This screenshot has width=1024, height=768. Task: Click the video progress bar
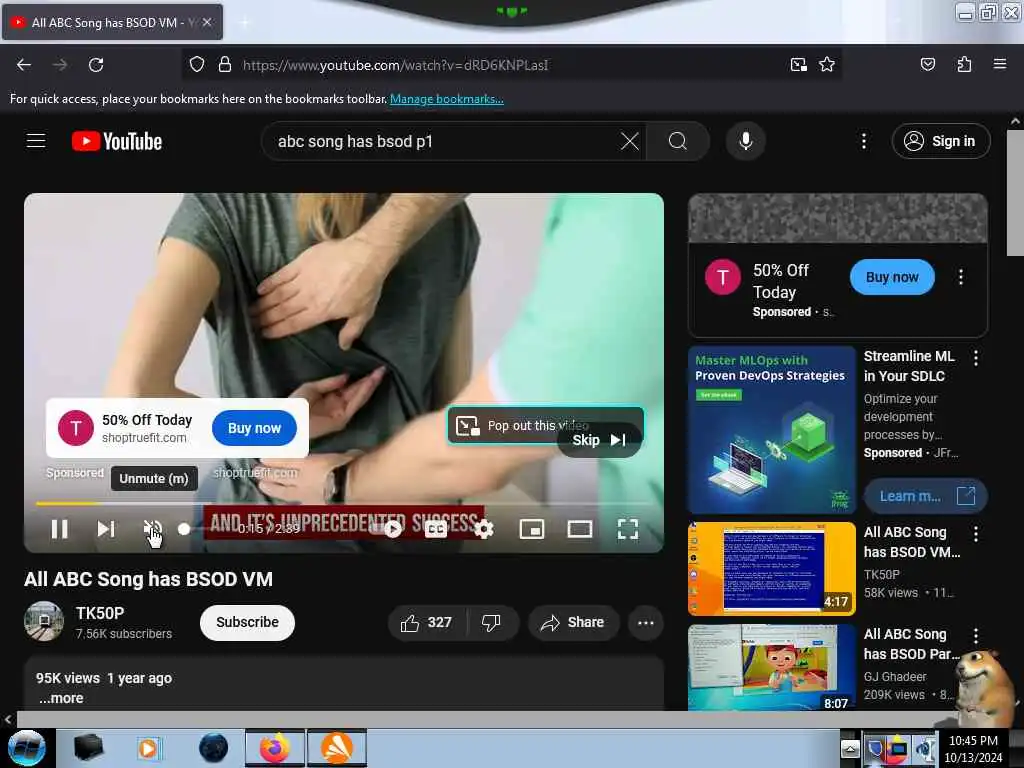[x=344, y=504]
